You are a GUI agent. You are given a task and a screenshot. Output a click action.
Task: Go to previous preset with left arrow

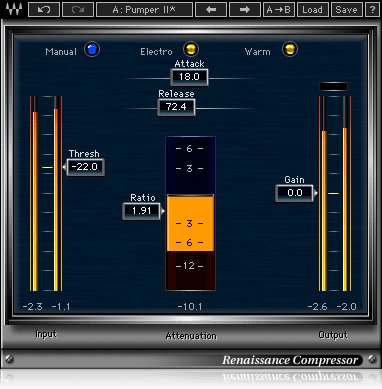pos(211,10)
